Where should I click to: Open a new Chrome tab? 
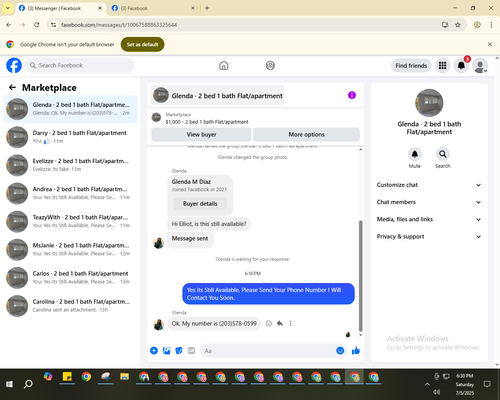point(207,8)
